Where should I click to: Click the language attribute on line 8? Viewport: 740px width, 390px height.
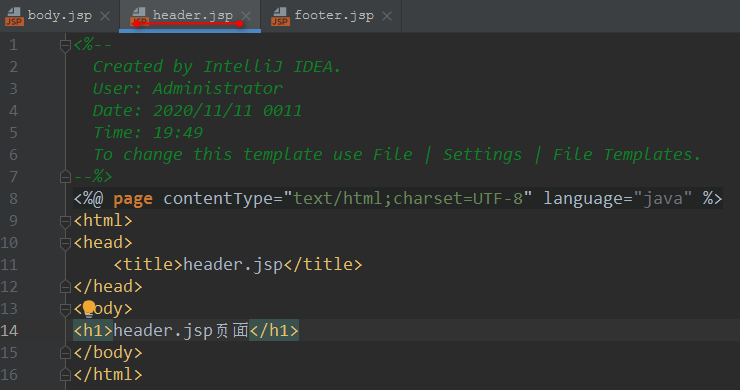(x=583, y=199)
